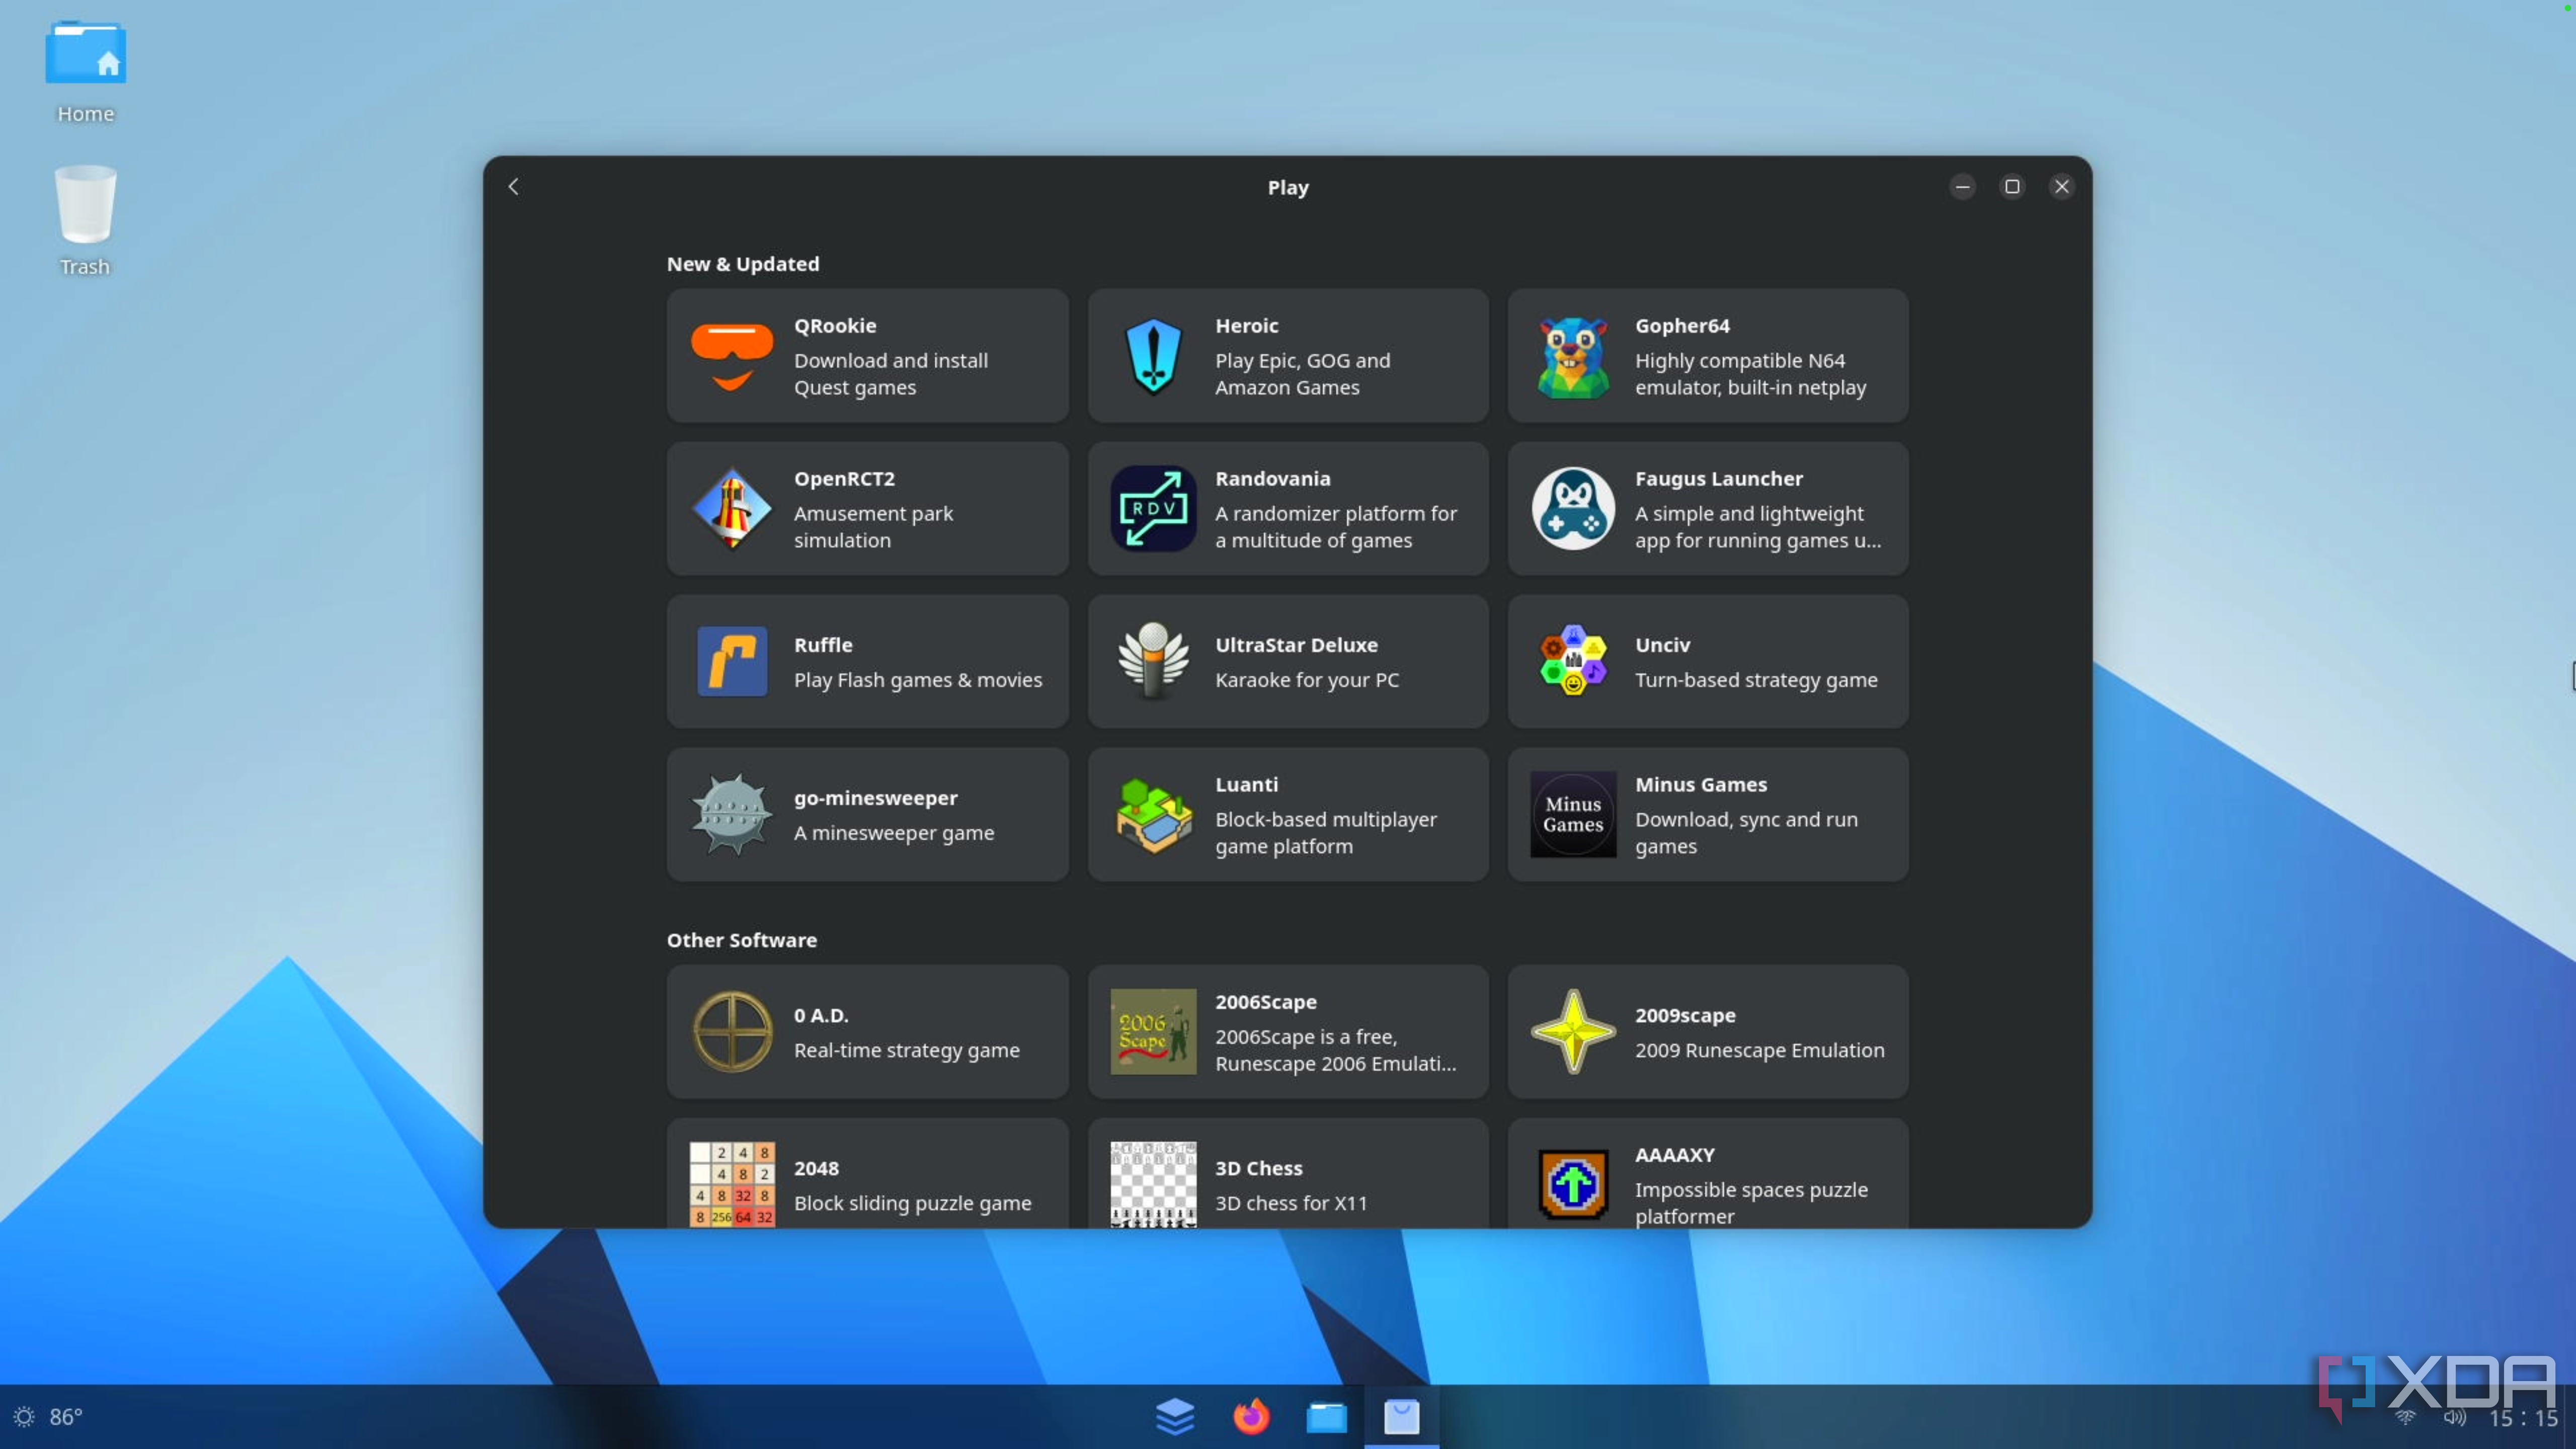2576x1449 pixels.
Task: Open the Minus Games icon
Action: tap(1573, 815)
